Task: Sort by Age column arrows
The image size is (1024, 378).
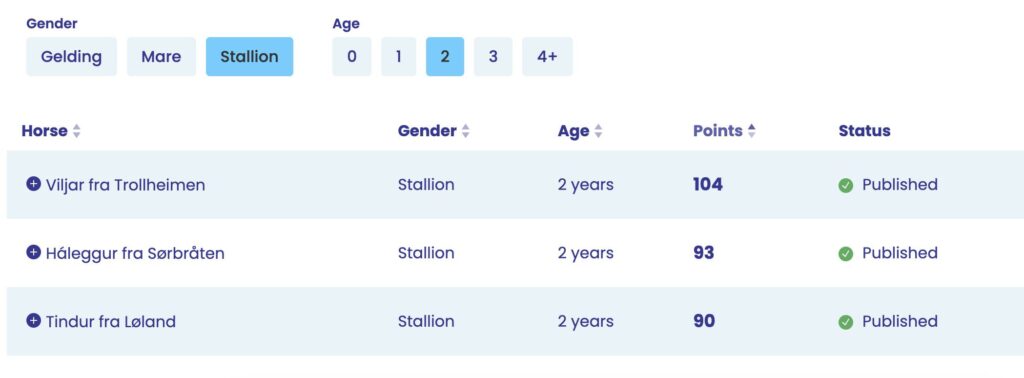Action: tap(598, 131)
